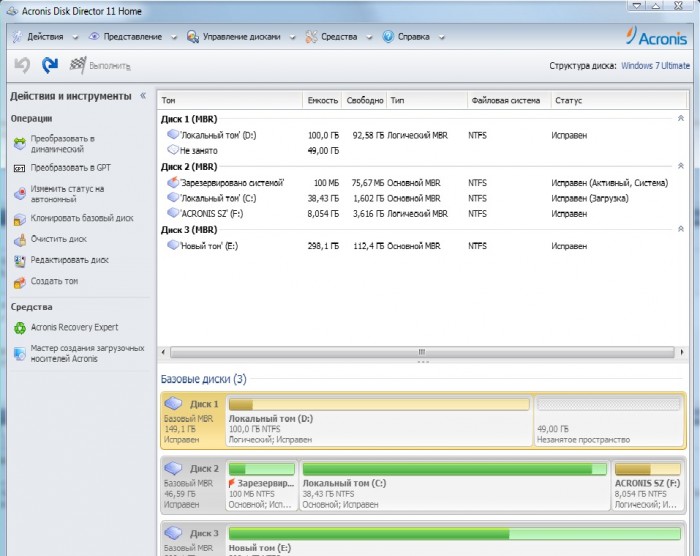Click the Windows 7 Ultimate disk structure link
The width and height of the screenshot is (700, 556).
click(x=653, y=66)
